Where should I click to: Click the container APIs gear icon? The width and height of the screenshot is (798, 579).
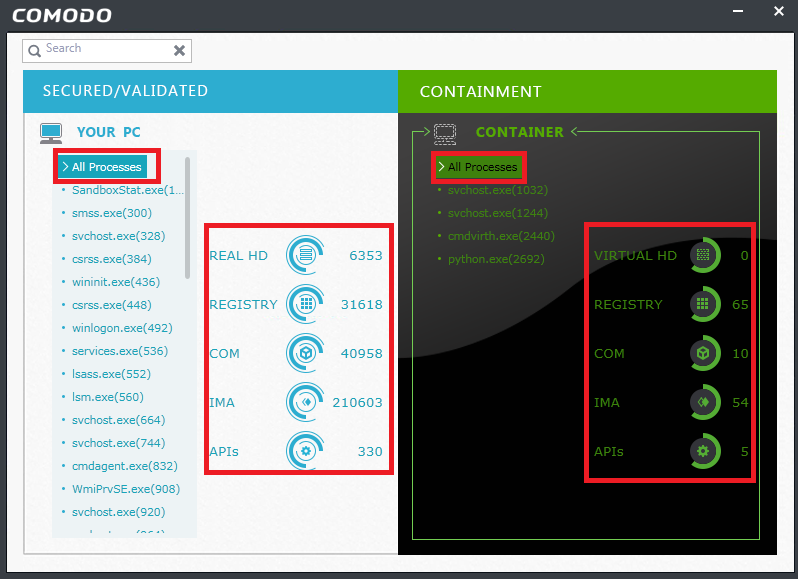(x=705, y=451)
